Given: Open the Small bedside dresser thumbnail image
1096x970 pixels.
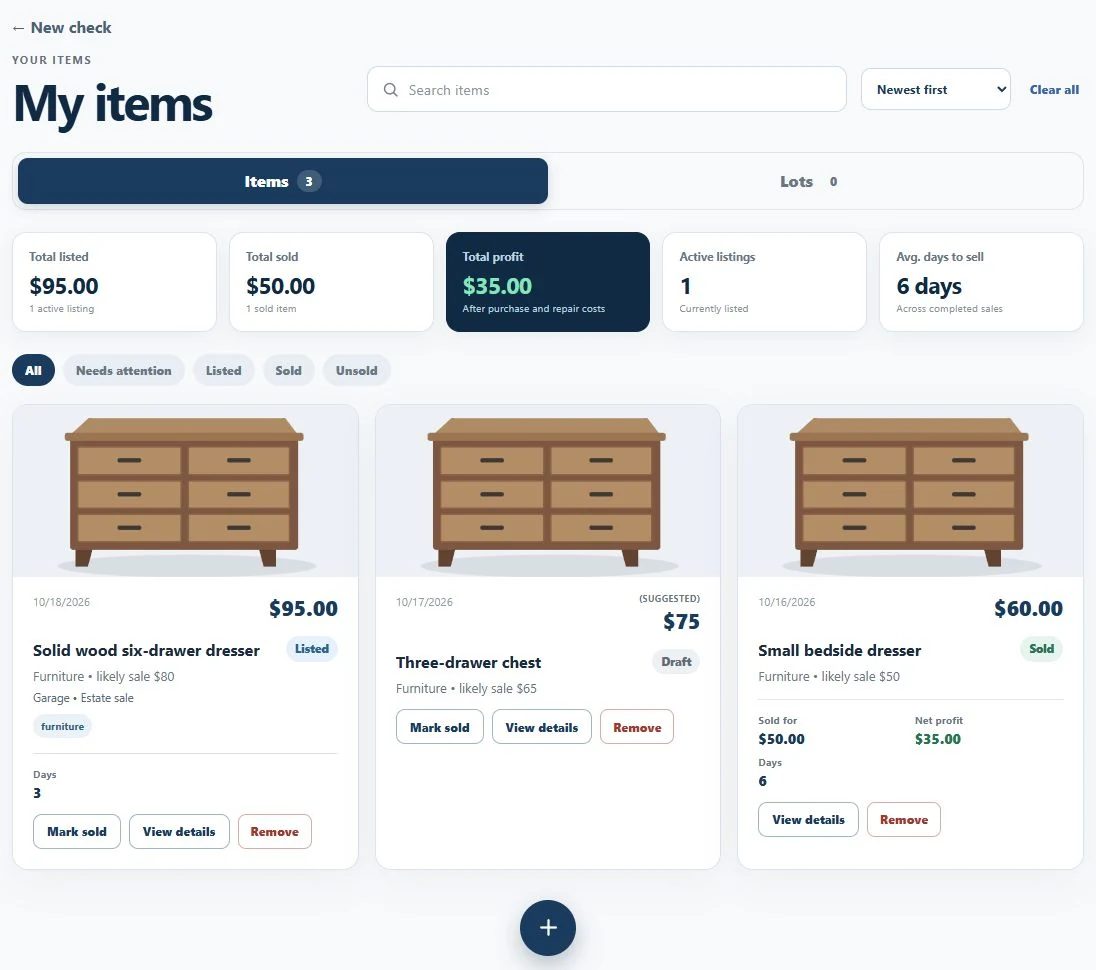Looking at the screenshot, I should [911, 491].
